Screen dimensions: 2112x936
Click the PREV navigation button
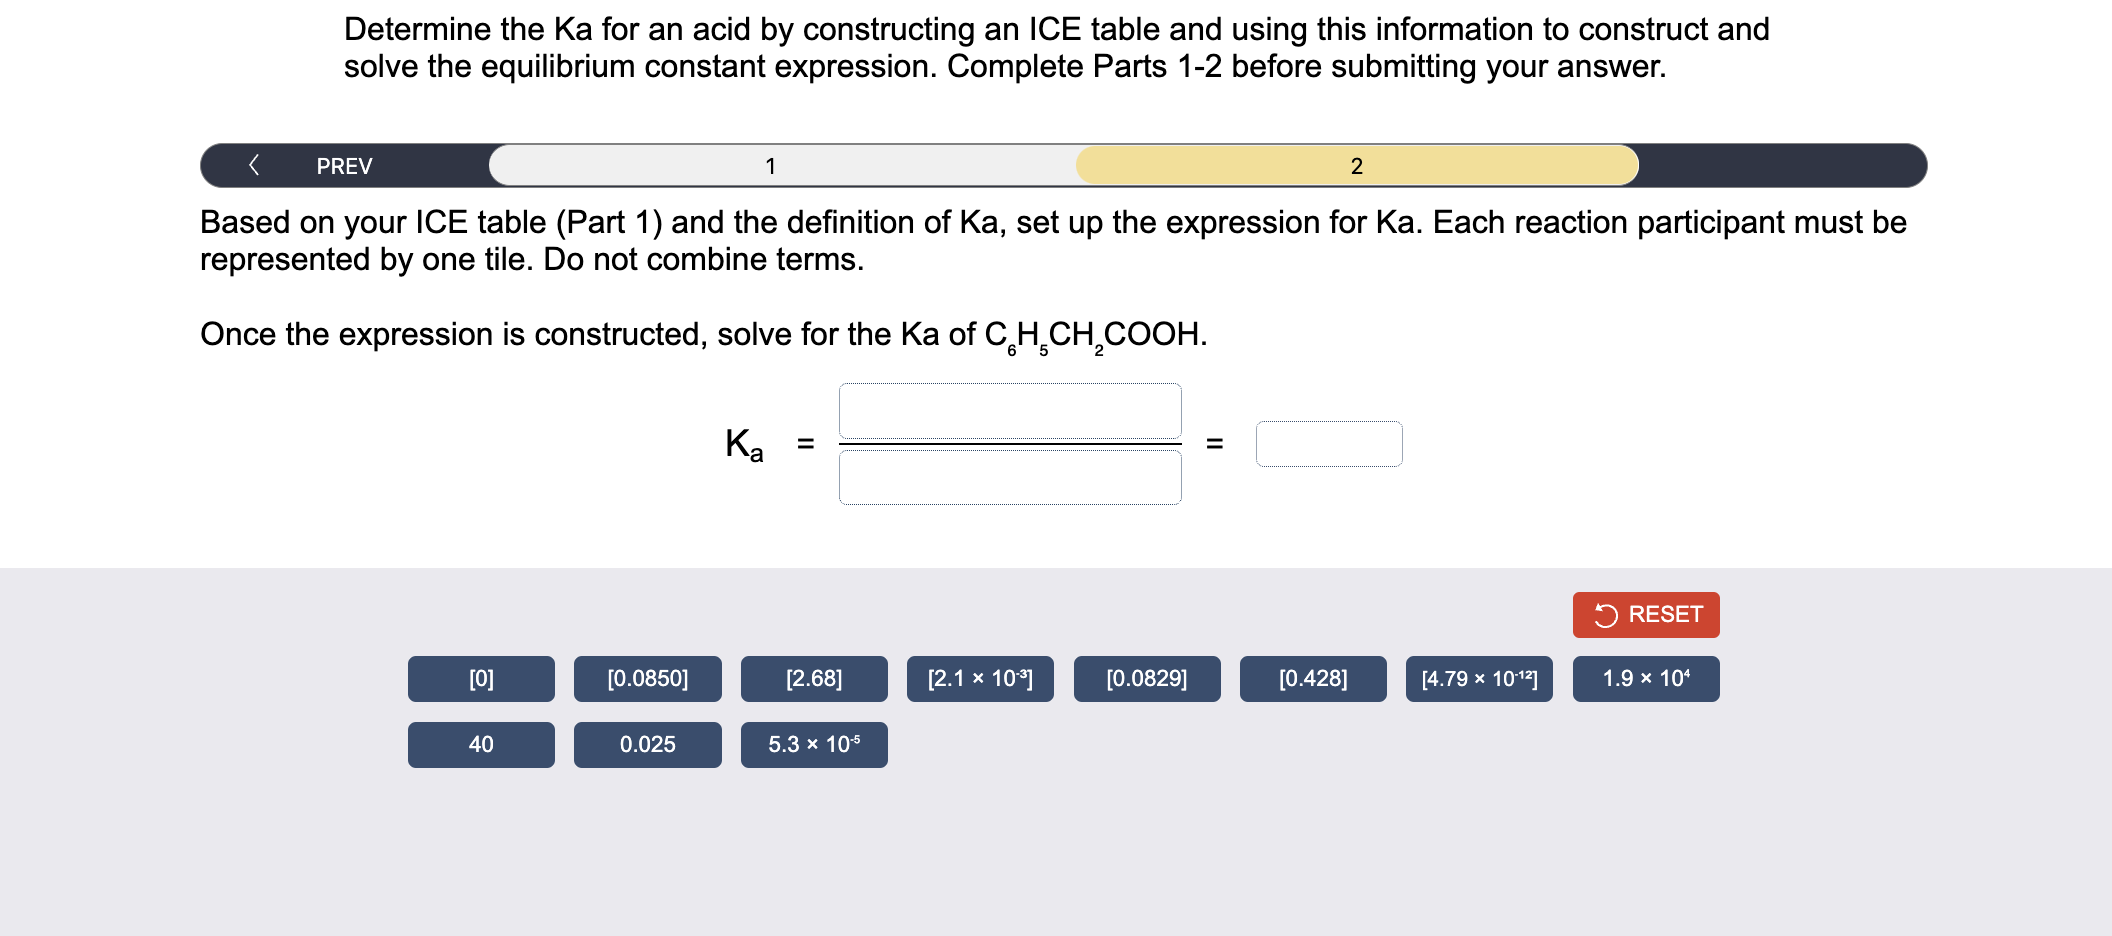coord(344,165)
